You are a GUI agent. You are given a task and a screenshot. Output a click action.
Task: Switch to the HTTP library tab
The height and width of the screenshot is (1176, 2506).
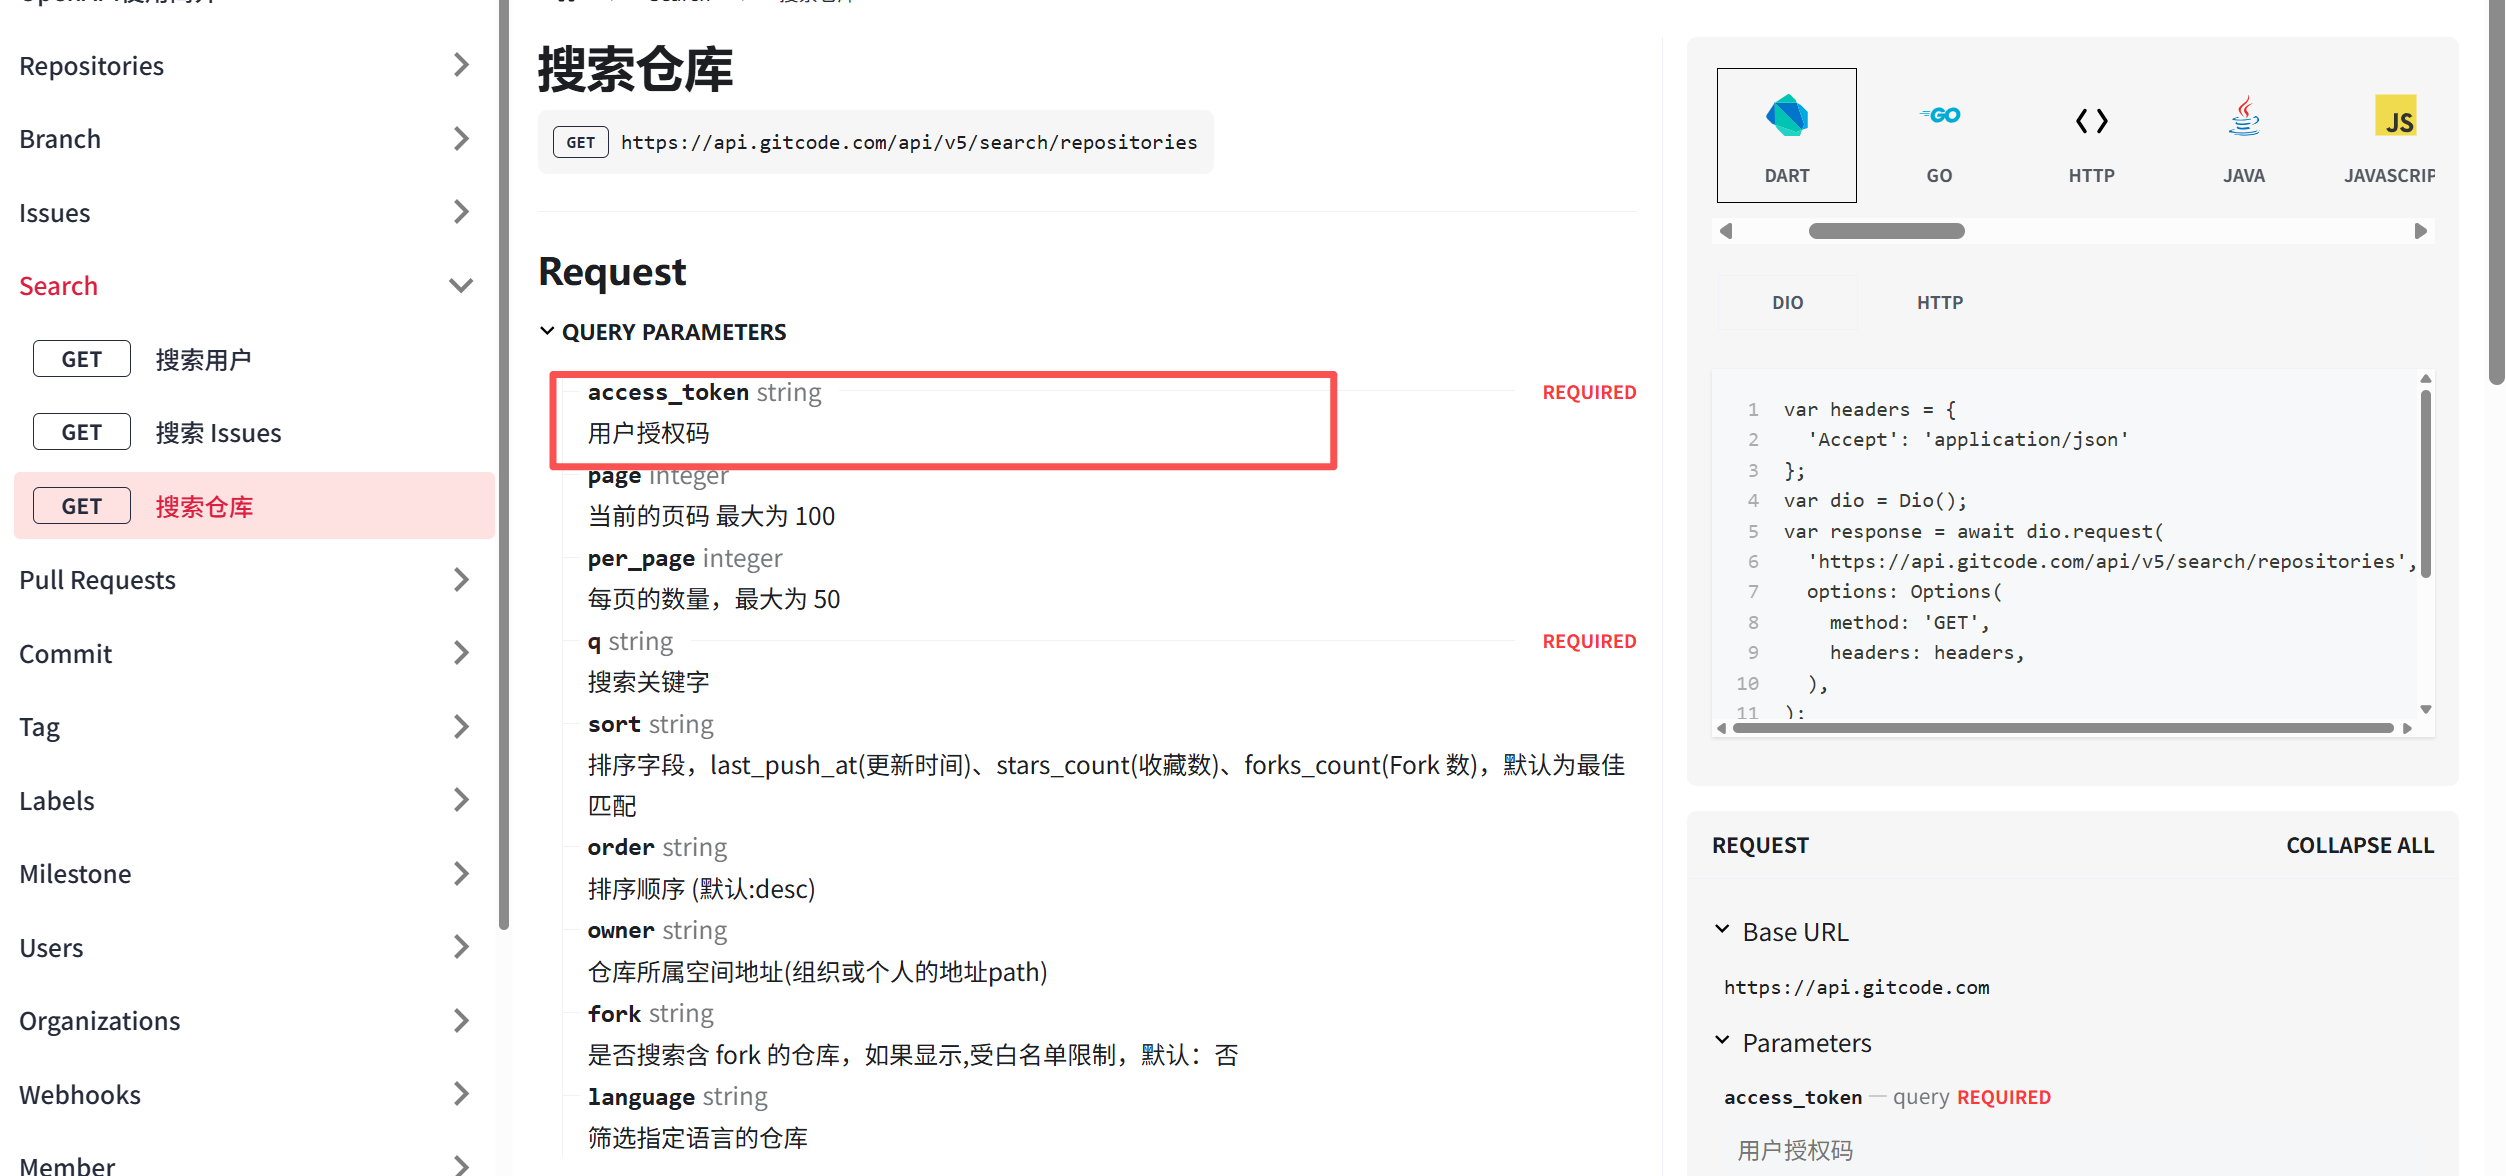coord(1939,302)
